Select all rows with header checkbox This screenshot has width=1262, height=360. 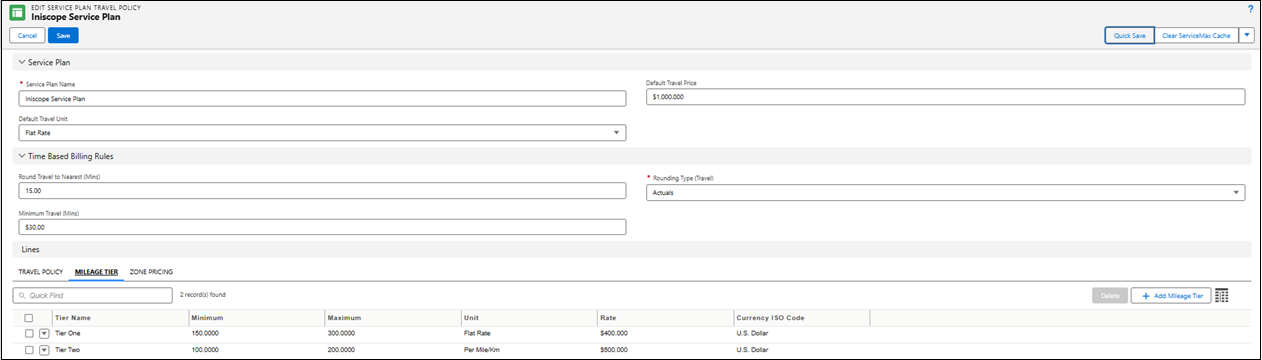[x=29, y=318]
